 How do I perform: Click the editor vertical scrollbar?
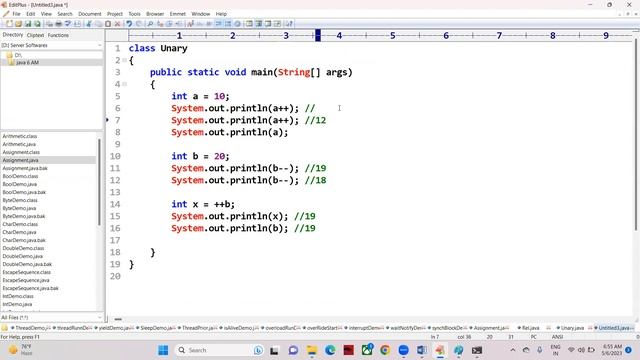pos(636,135)
